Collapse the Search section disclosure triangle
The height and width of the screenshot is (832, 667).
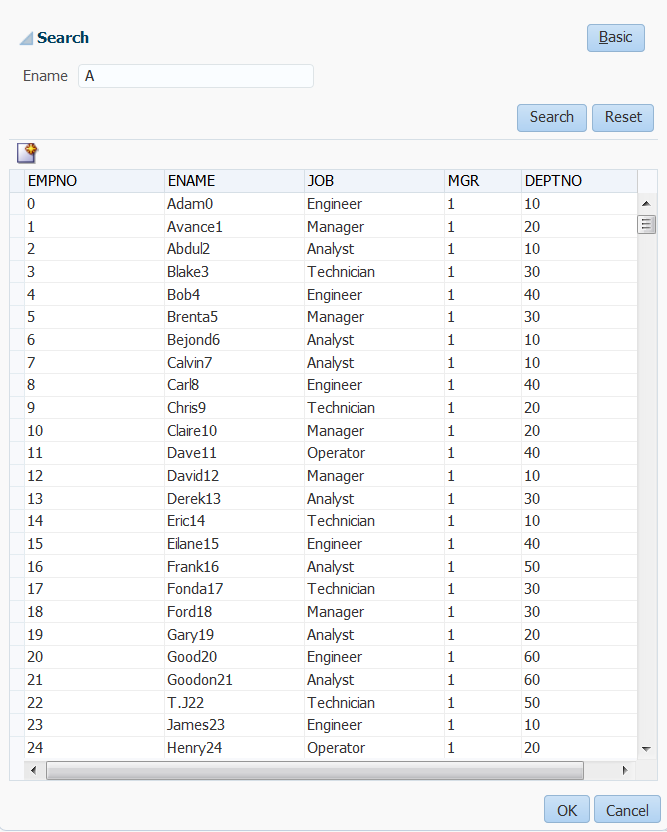26,39
